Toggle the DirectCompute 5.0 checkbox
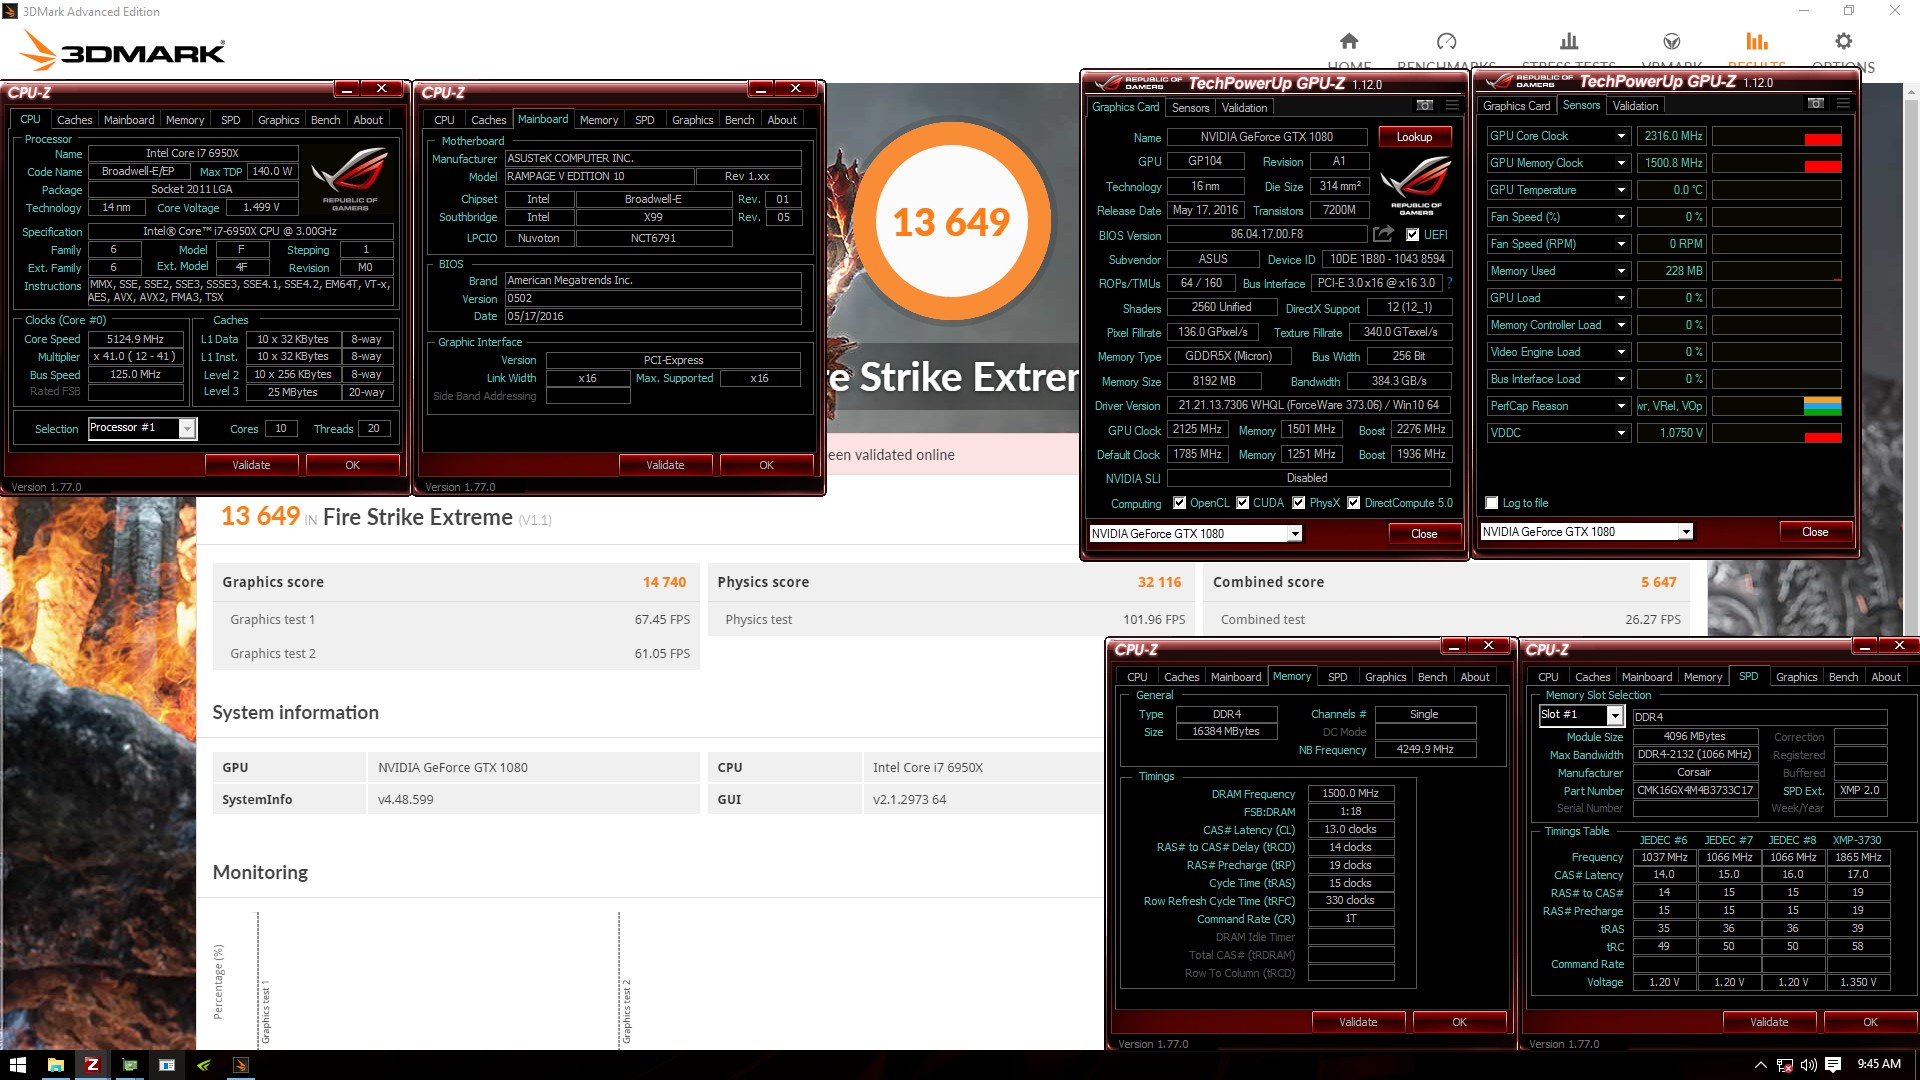The width and height of the screenshot is (1920, 1080). coord(1353,503)
